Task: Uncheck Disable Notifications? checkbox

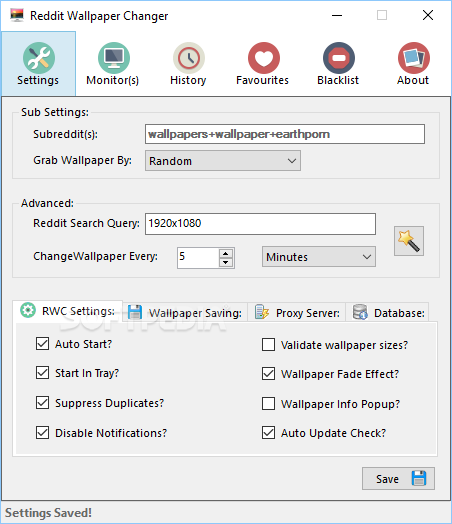Action: click(42, 432)
